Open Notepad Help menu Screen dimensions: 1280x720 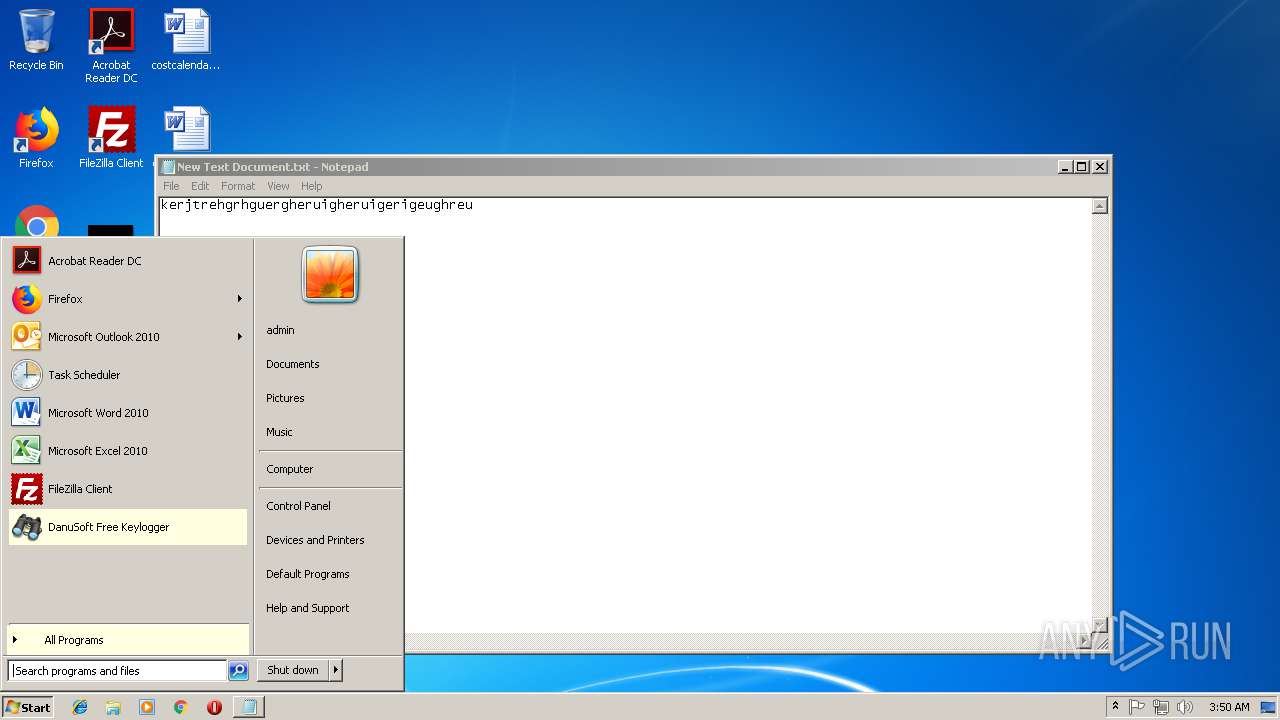pyautogui.click(x=312, y=186)
